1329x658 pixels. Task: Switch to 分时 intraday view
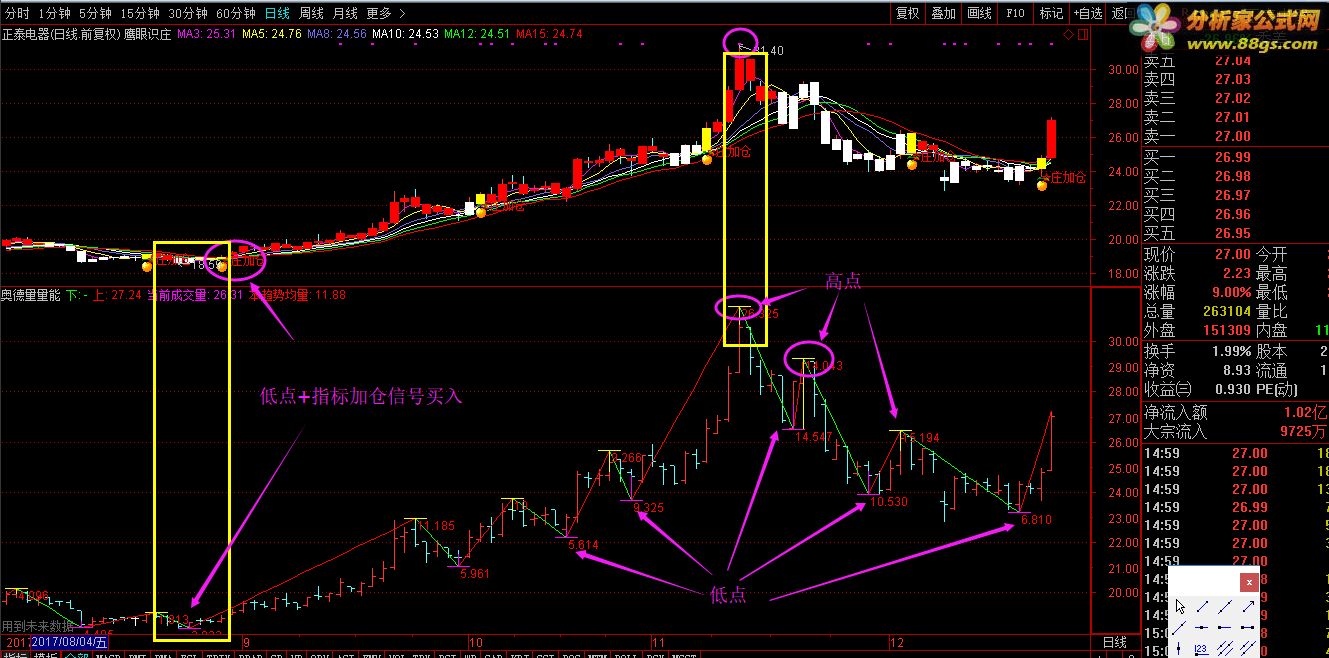17,13
